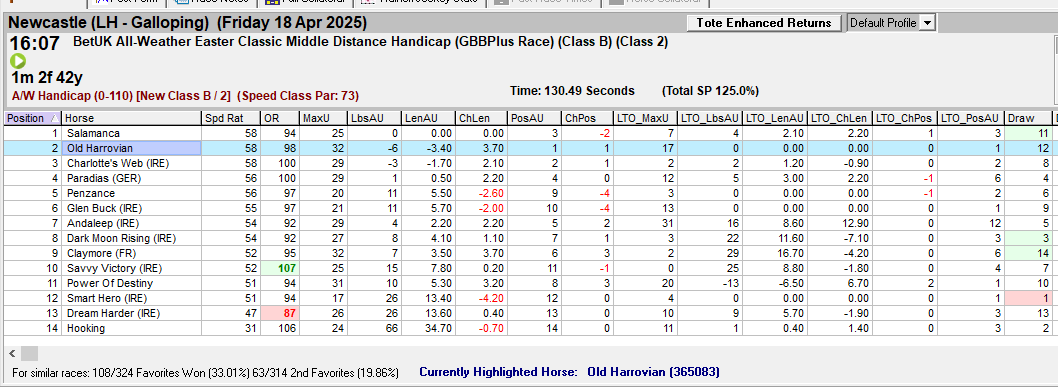The image size is (1058, 387).
Task: Click the ChLen column header
Action: coord(481,118)
